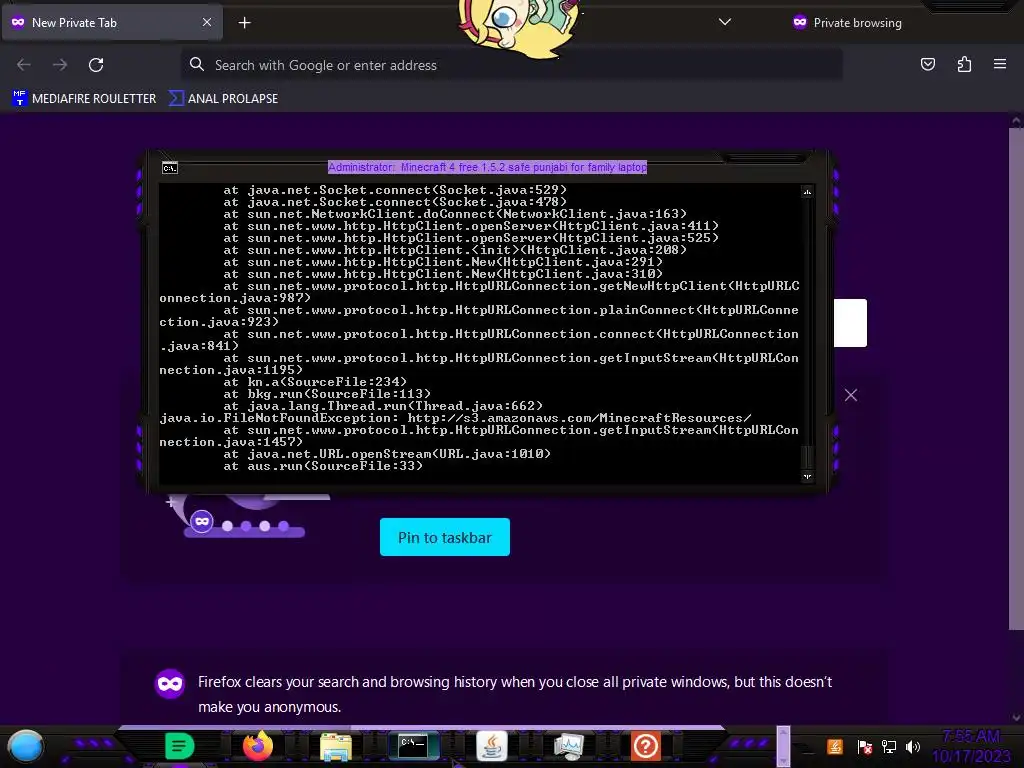
Task: Reload the current page
Action: pos(96,65)
